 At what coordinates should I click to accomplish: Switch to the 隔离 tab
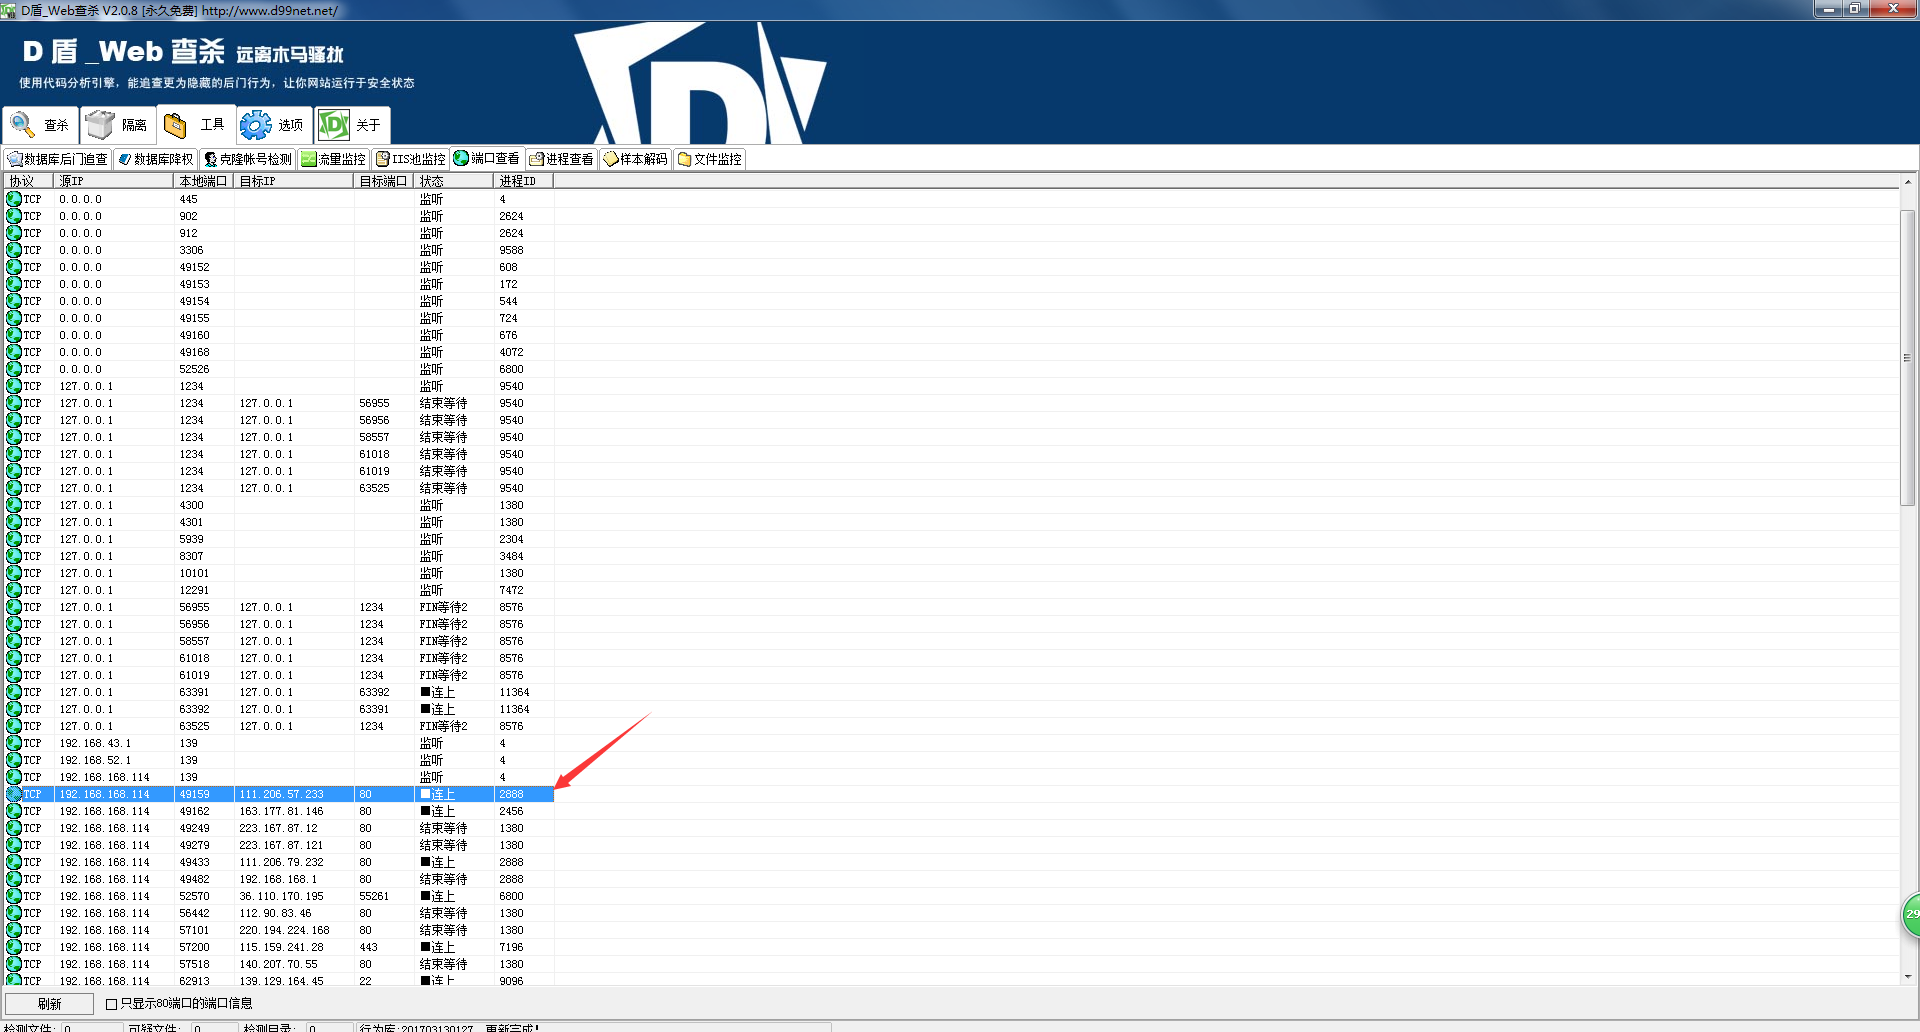(118, 125)
